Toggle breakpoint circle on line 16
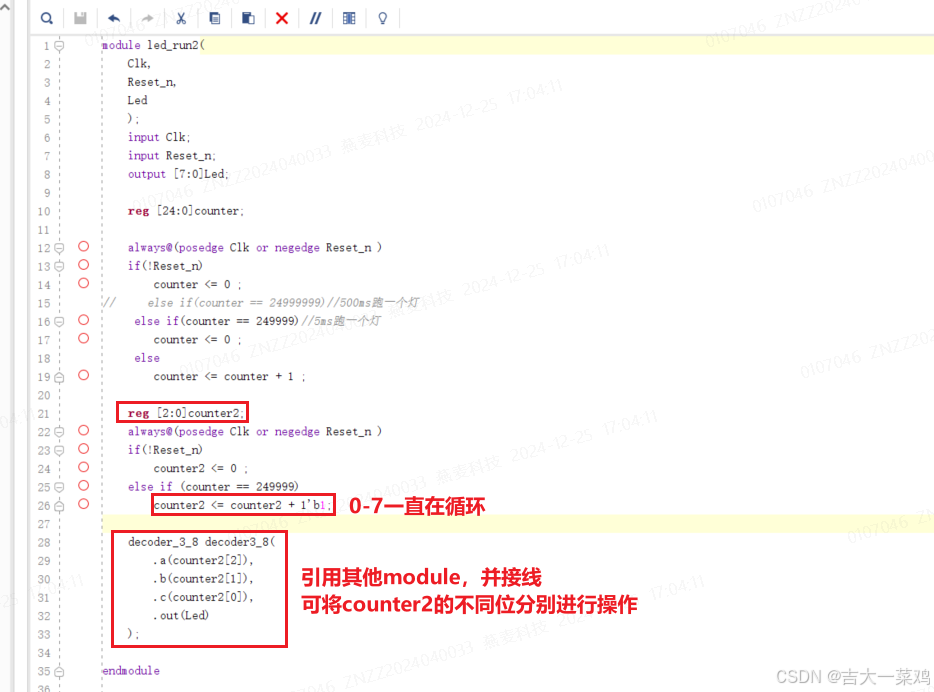Screen dimensions: 934x692 (83, 320)
